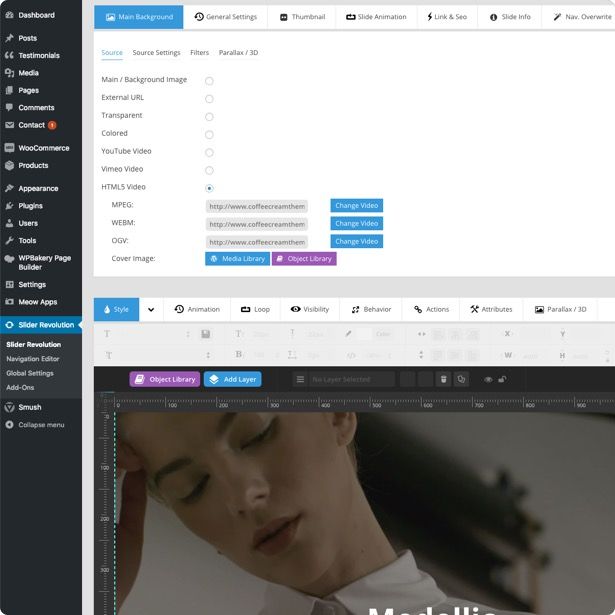
Task: Select the YouTube Video source option
Action: pos(209,152)
